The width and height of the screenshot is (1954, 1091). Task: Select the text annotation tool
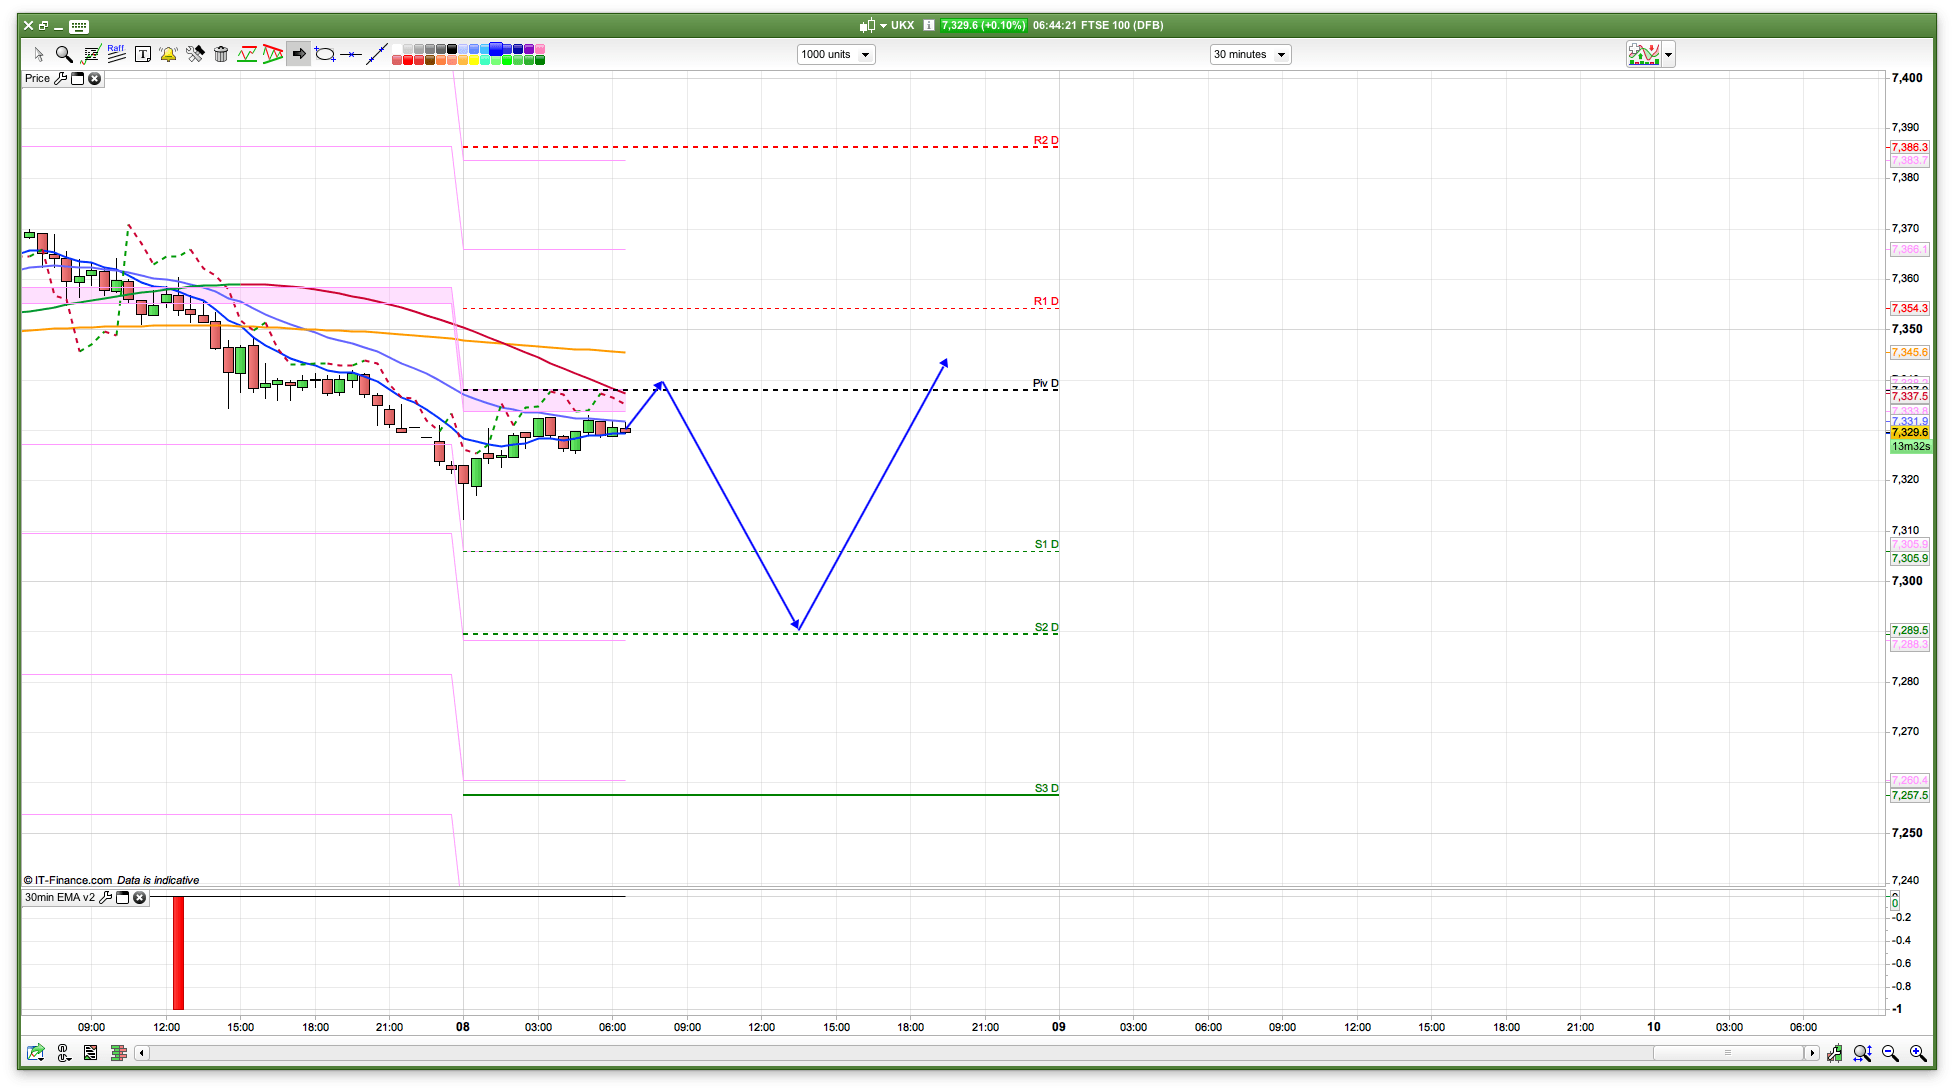pos(143,54)
